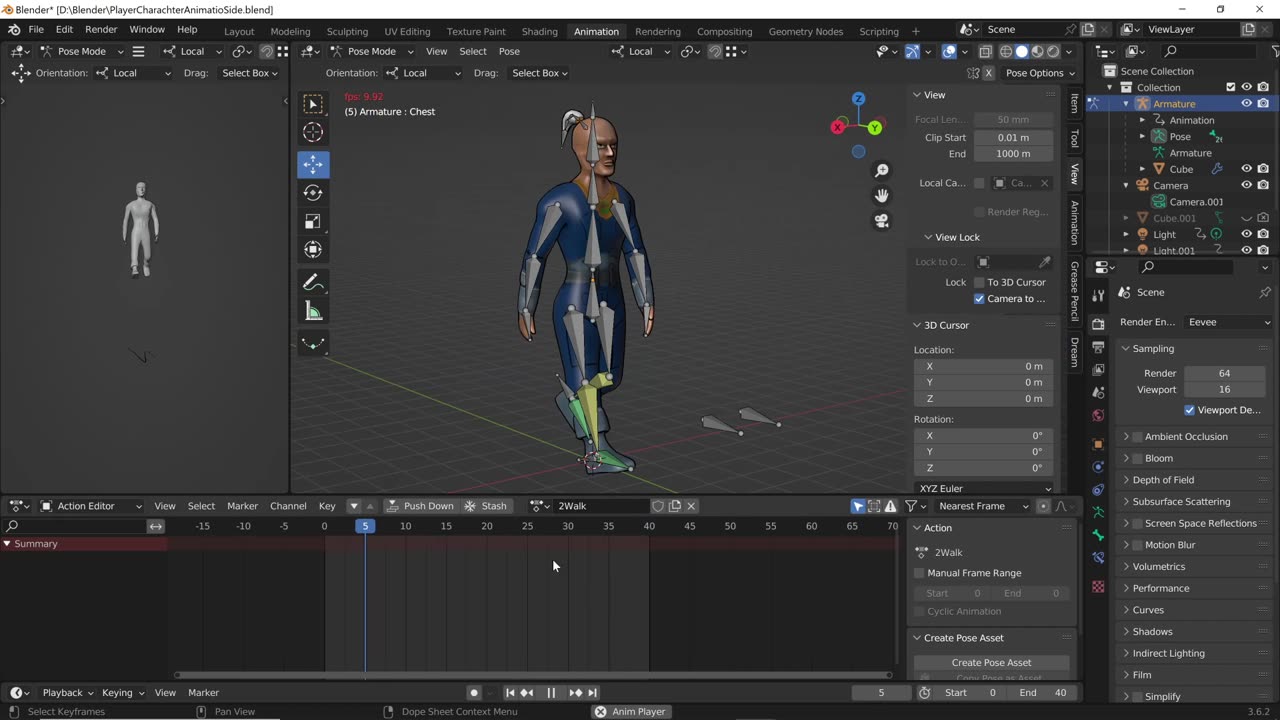Image resolution: width=1280 pixels, height=720 pixels.
Task: Open Pose Options dropdown
Action: point(1040,73)
